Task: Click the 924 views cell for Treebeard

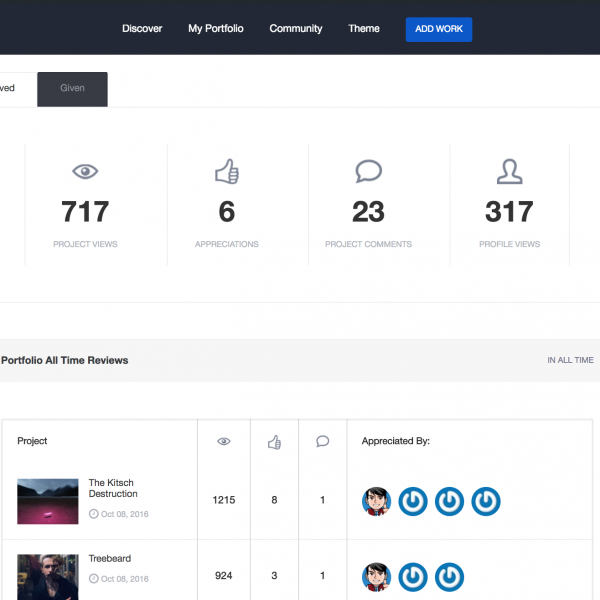Action: pyautogui.click(x=224, y=576)
